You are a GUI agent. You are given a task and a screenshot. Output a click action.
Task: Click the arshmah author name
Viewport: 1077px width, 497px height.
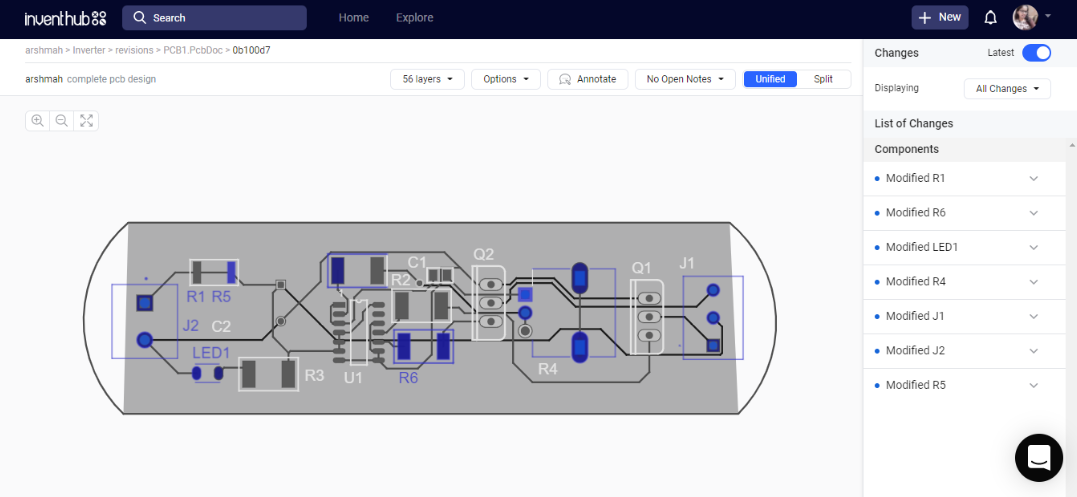(44, 79)
